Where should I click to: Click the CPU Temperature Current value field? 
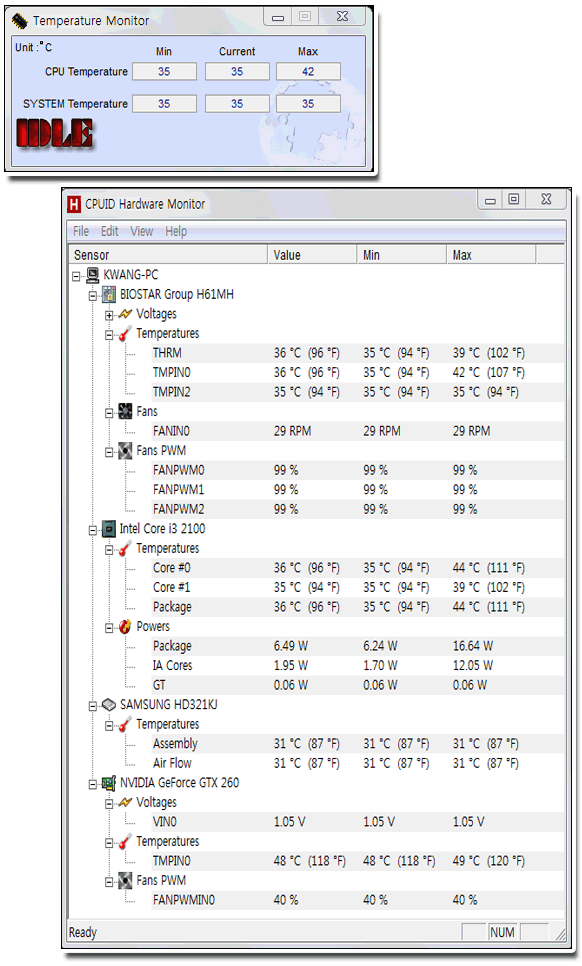click(237, 71)
